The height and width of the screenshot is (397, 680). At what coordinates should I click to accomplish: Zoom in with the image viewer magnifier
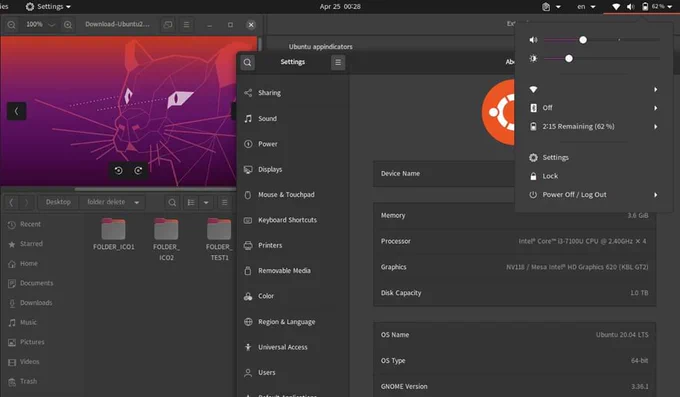[x=68, y=25]
